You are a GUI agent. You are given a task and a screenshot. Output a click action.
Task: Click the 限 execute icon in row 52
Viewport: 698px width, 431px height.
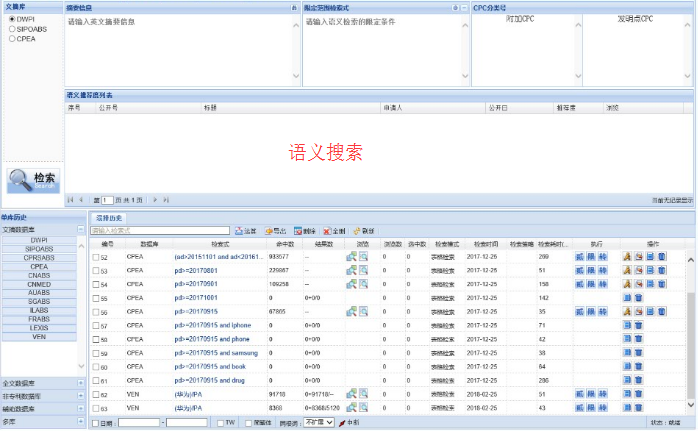[x=592, y=257]
